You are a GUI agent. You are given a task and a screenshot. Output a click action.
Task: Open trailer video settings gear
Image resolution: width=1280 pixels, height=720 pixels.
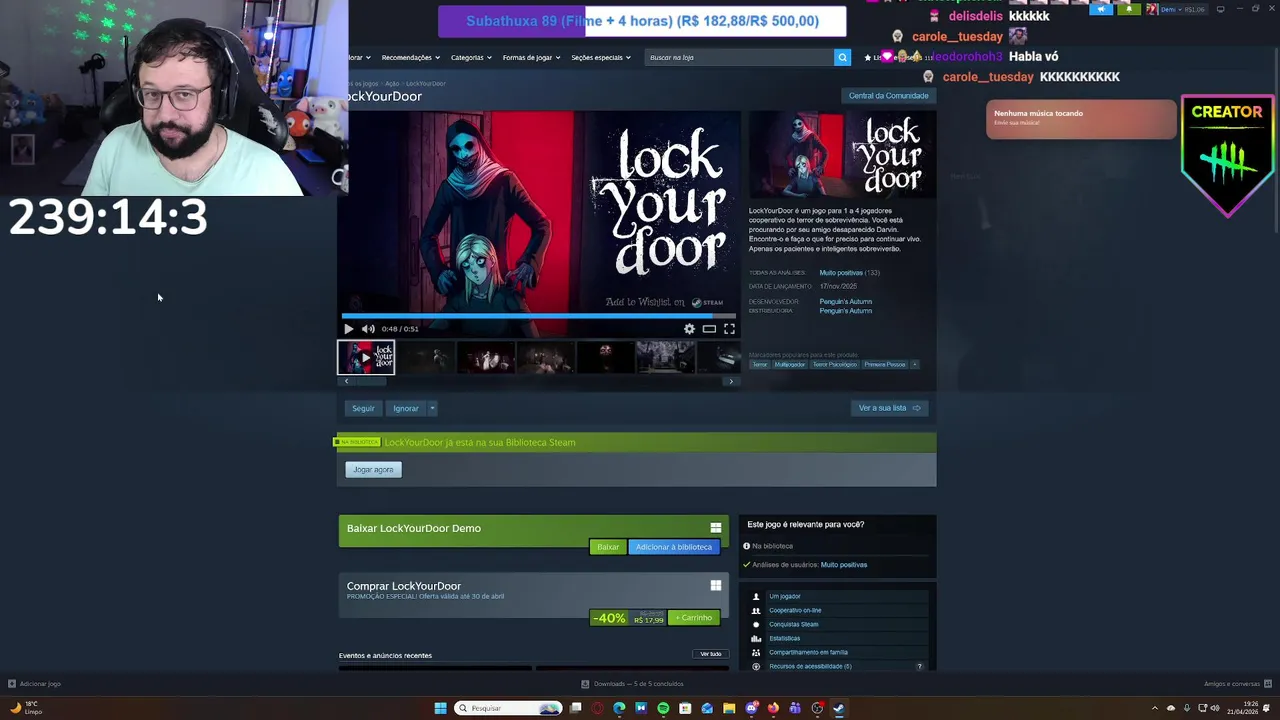689,329
